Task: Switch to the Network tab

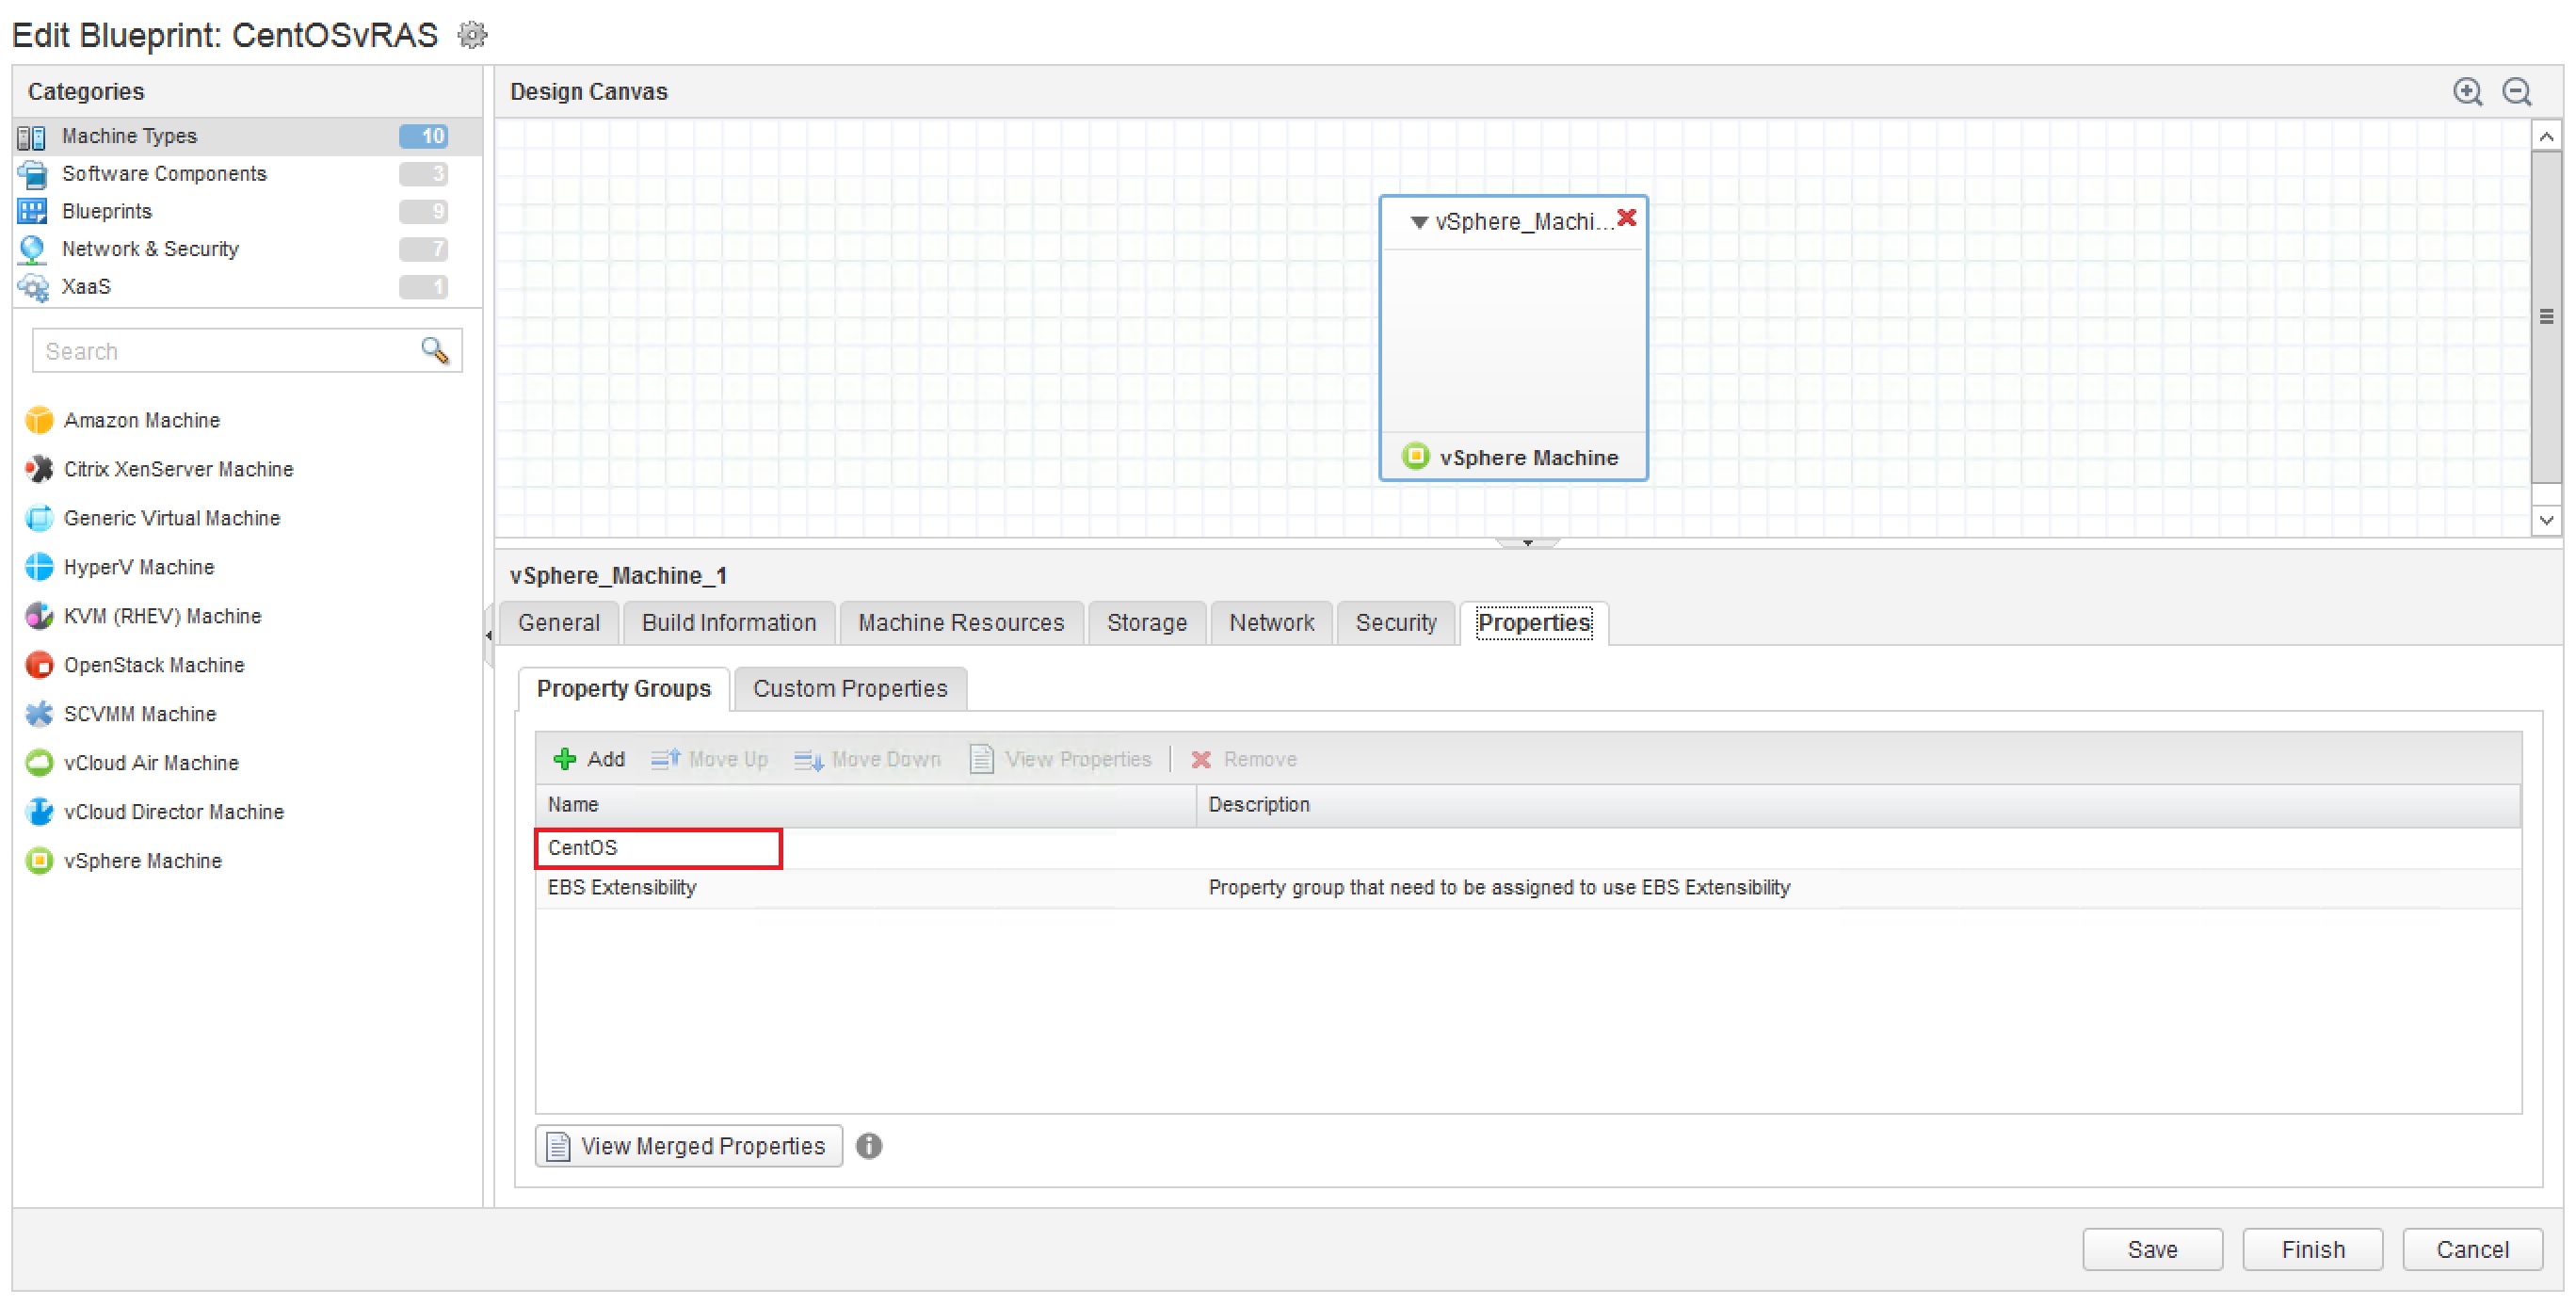Action: (x=1271, y=623)
